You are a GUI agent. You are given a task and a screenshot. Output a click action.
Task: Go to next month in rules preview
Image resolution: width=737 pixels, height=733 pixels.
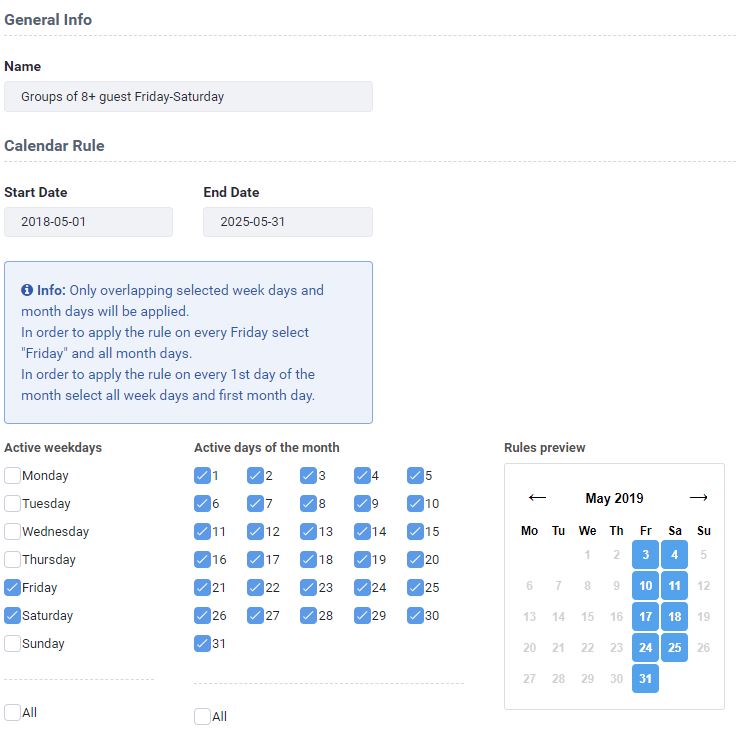coord(698,497)
